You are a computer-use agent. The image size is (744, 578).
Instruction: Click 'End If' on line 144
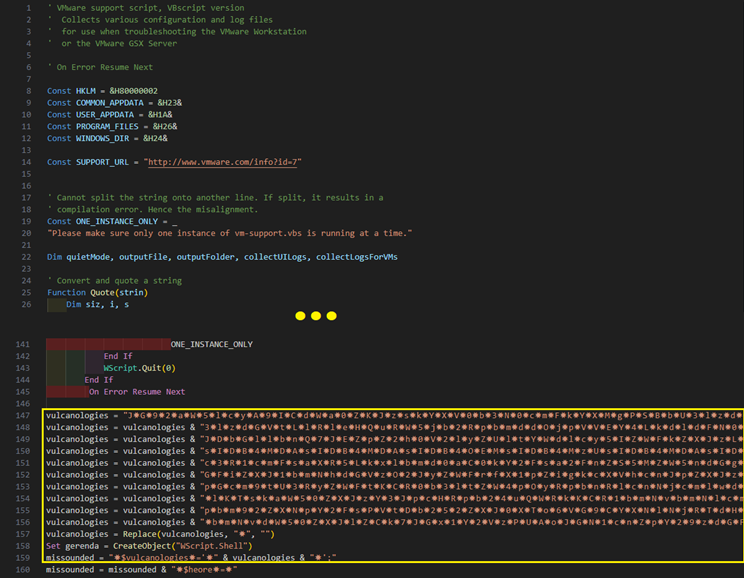pyautogui.click(x=99, y=380)
